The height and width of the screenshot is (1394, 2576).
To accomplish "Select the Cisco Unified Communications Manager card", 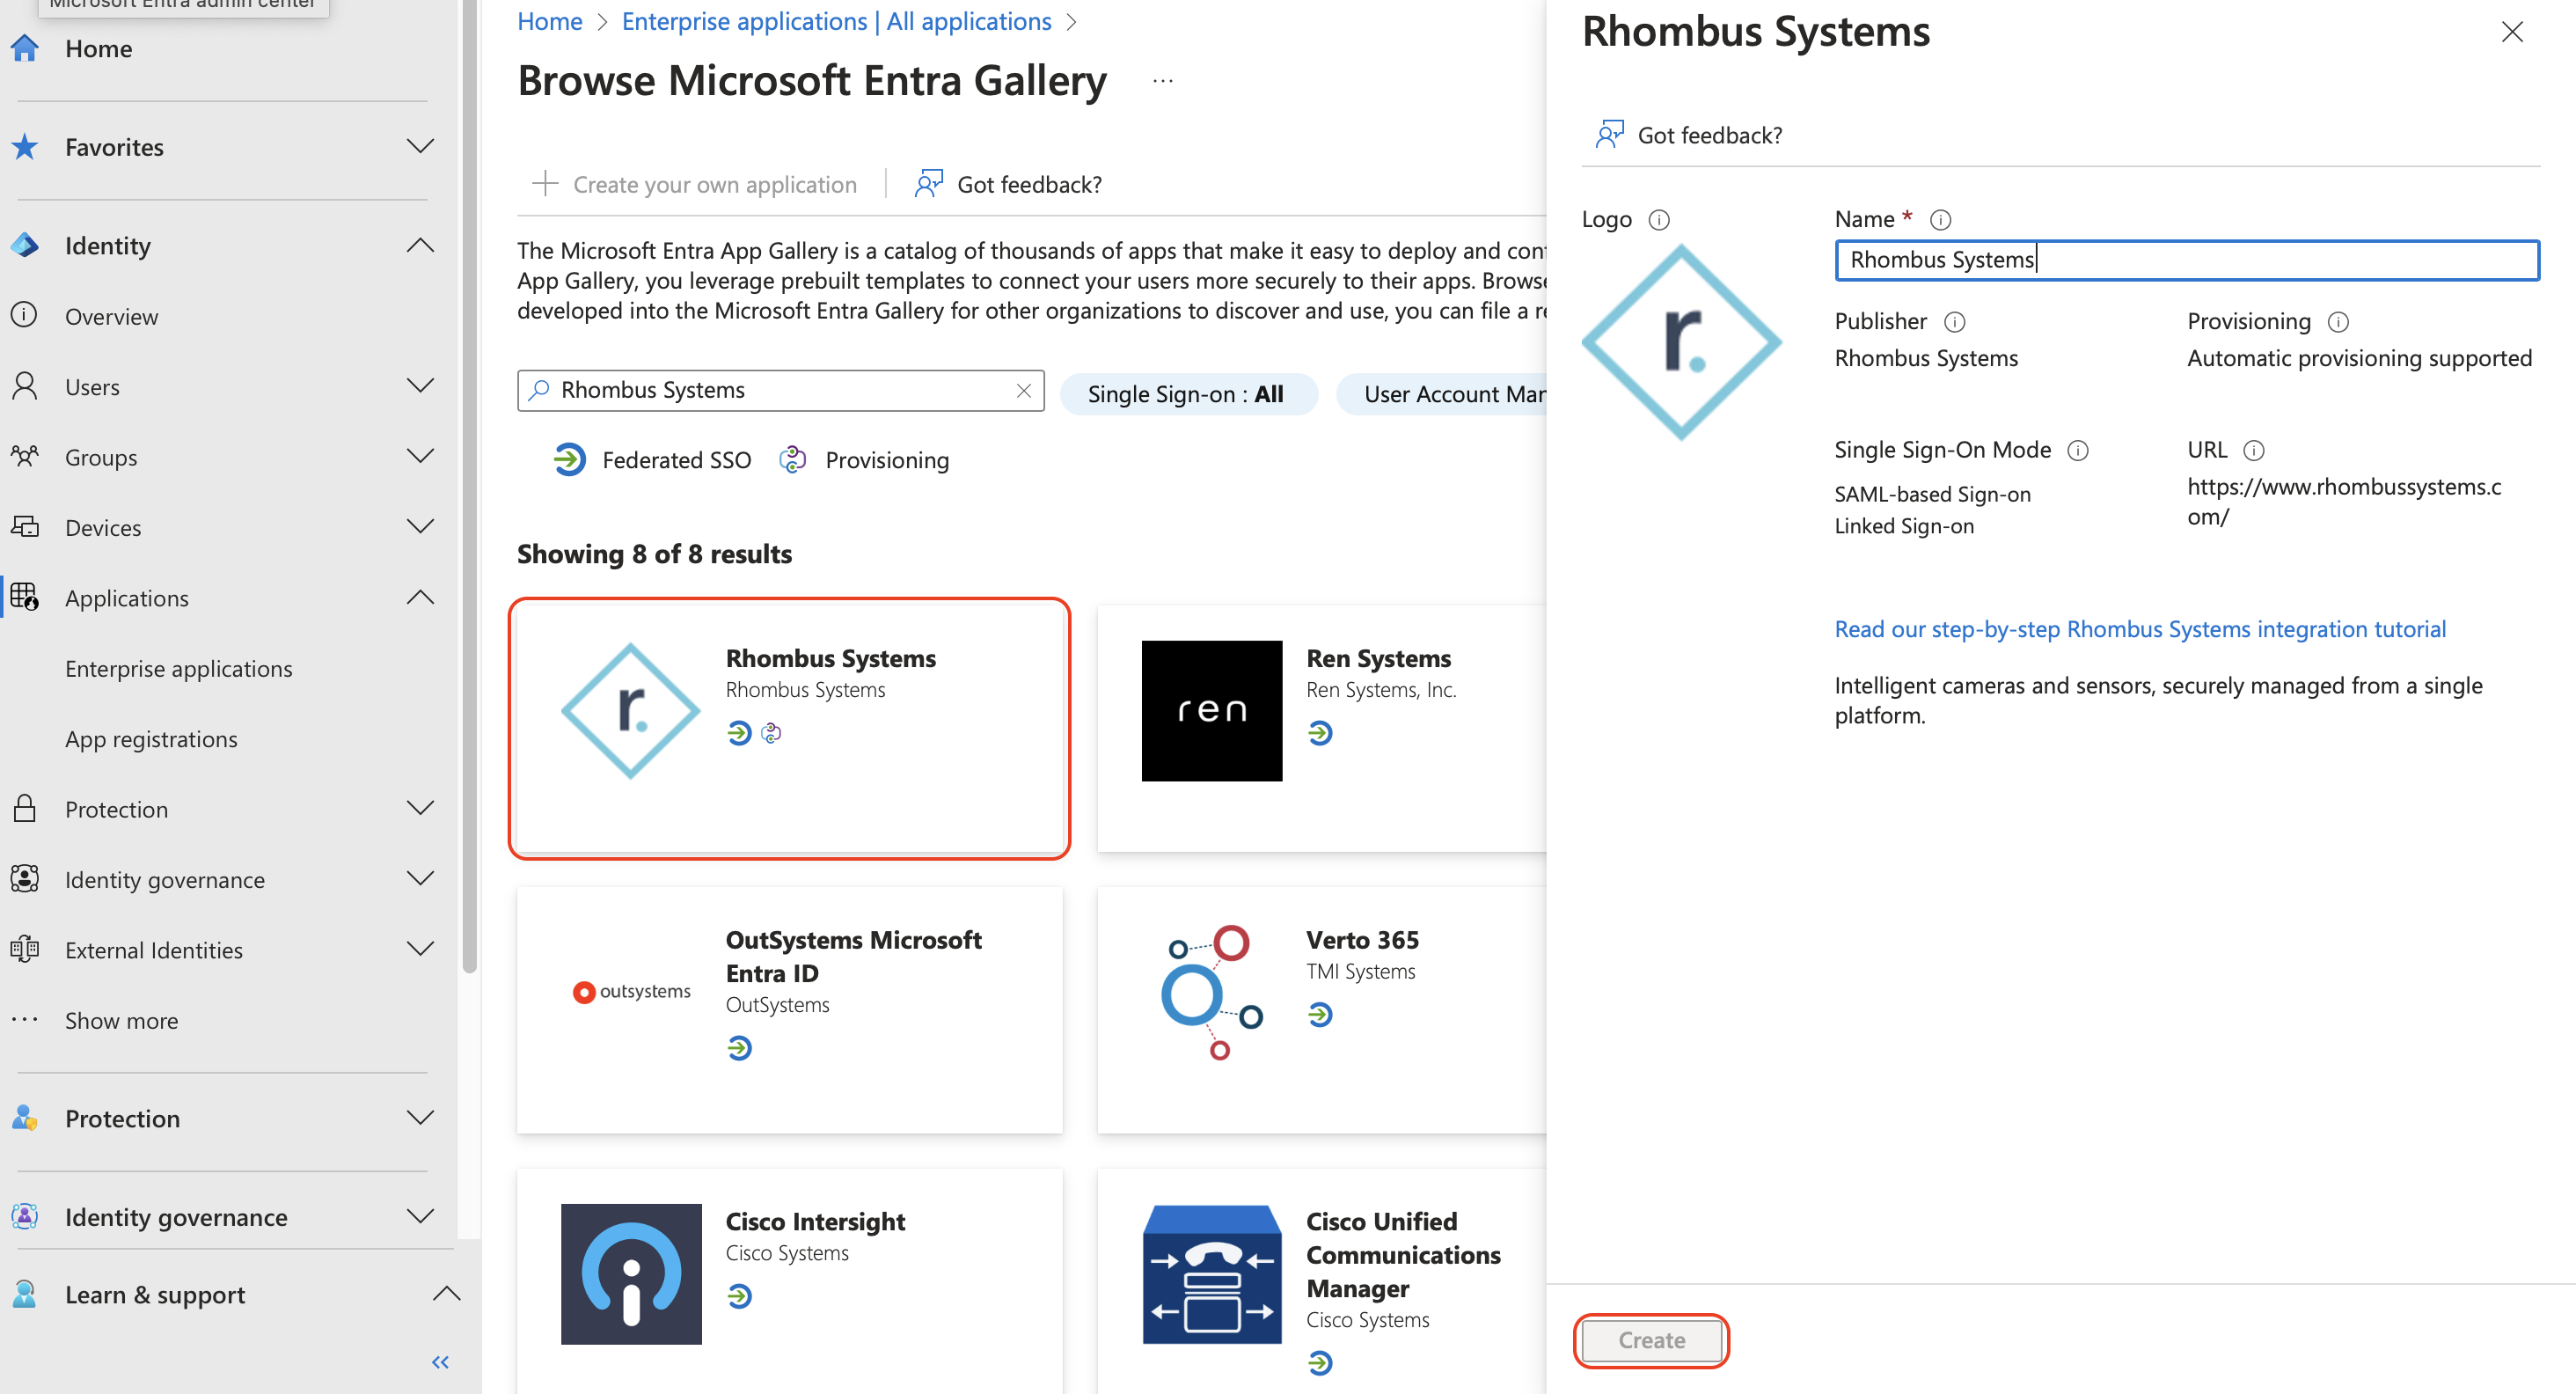I will (x=1321, y=1280).
